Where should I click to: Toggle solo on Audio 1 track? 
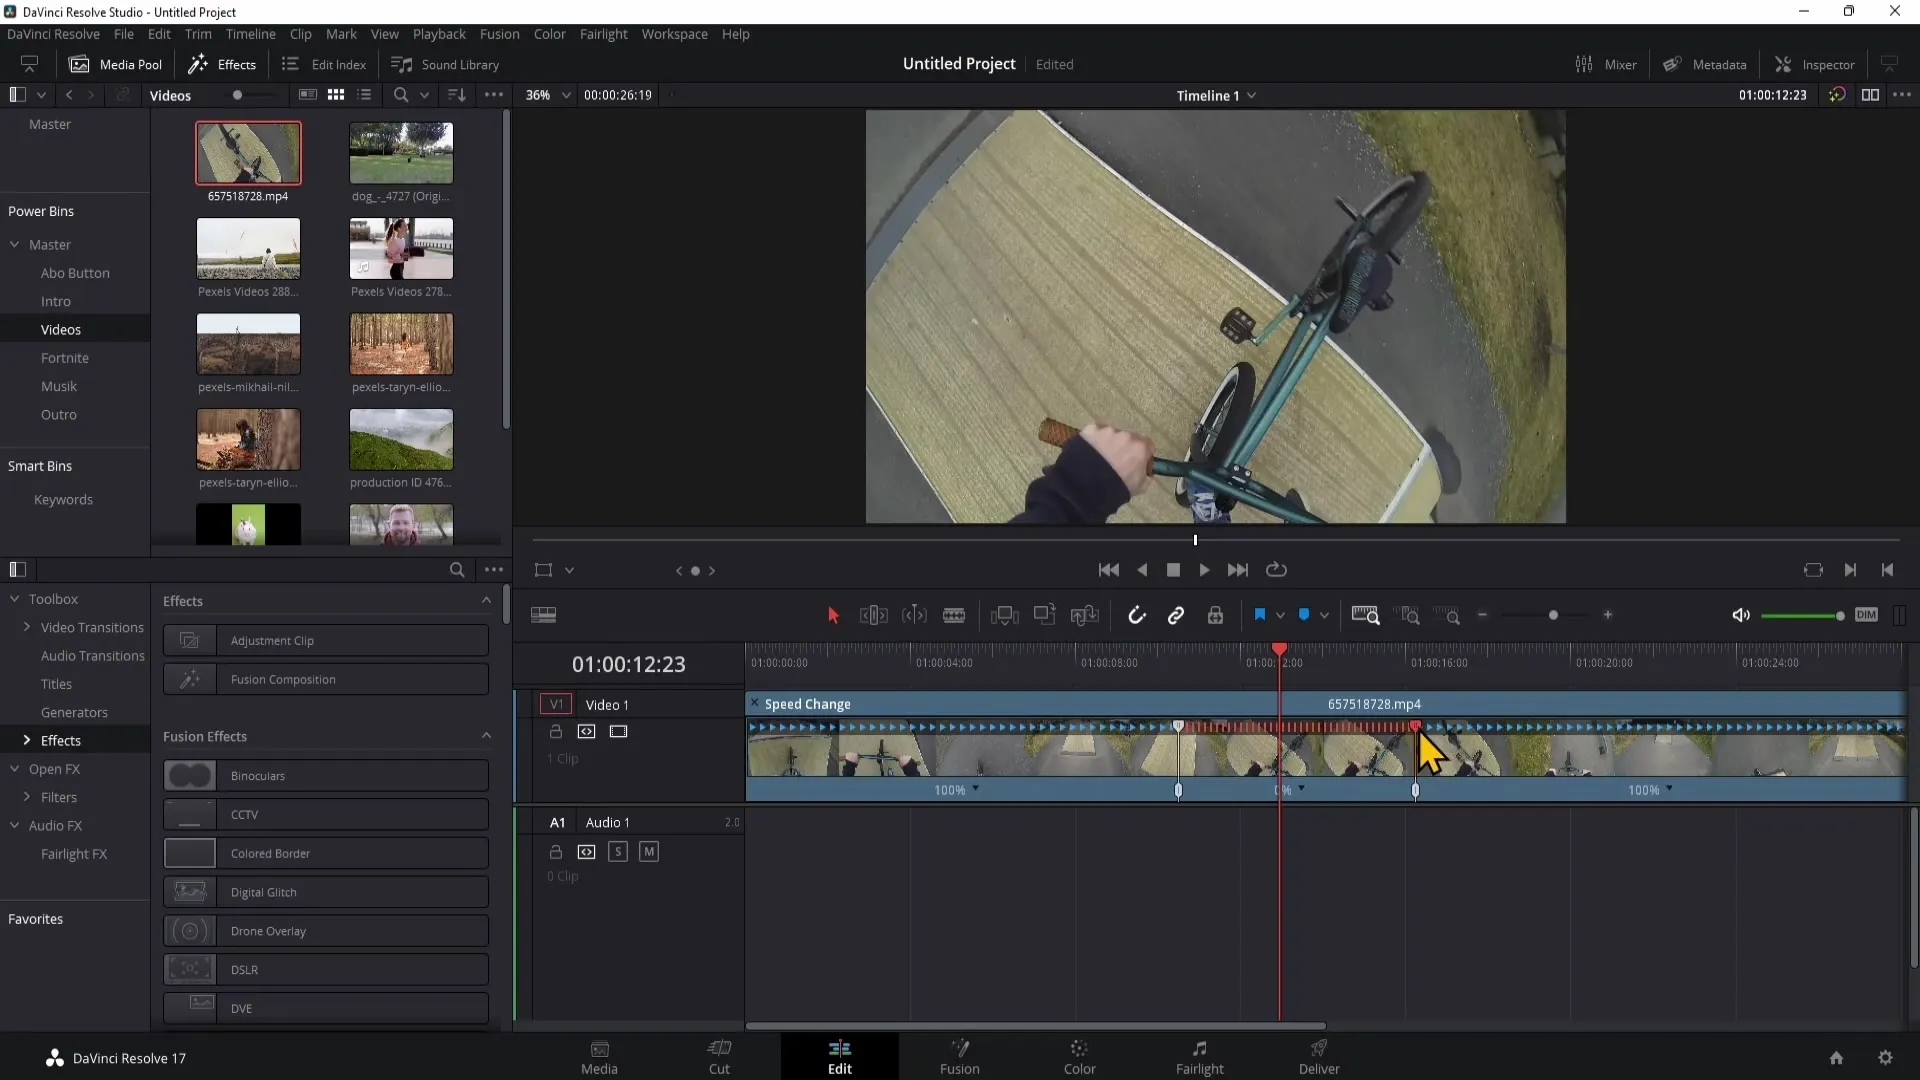coord(617,851)
